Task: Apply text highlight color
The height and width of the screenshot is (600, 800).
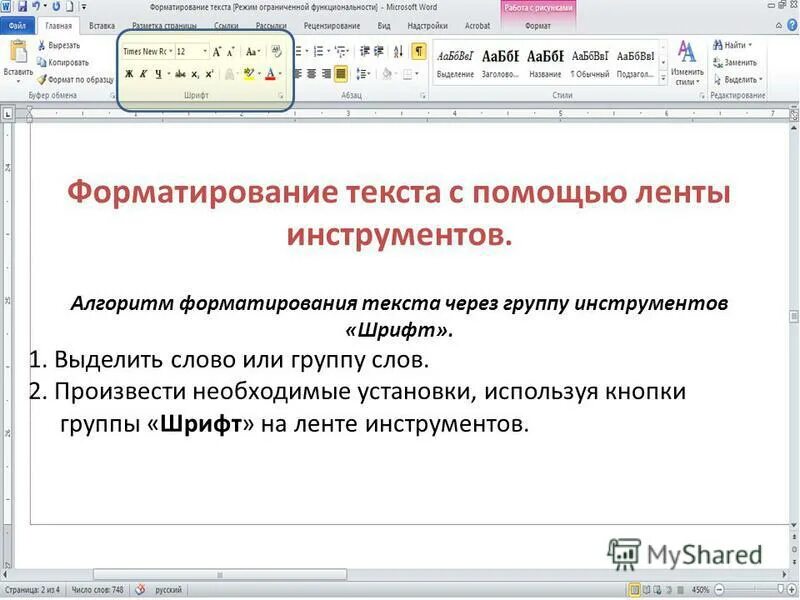Action: tap(249, 72)
